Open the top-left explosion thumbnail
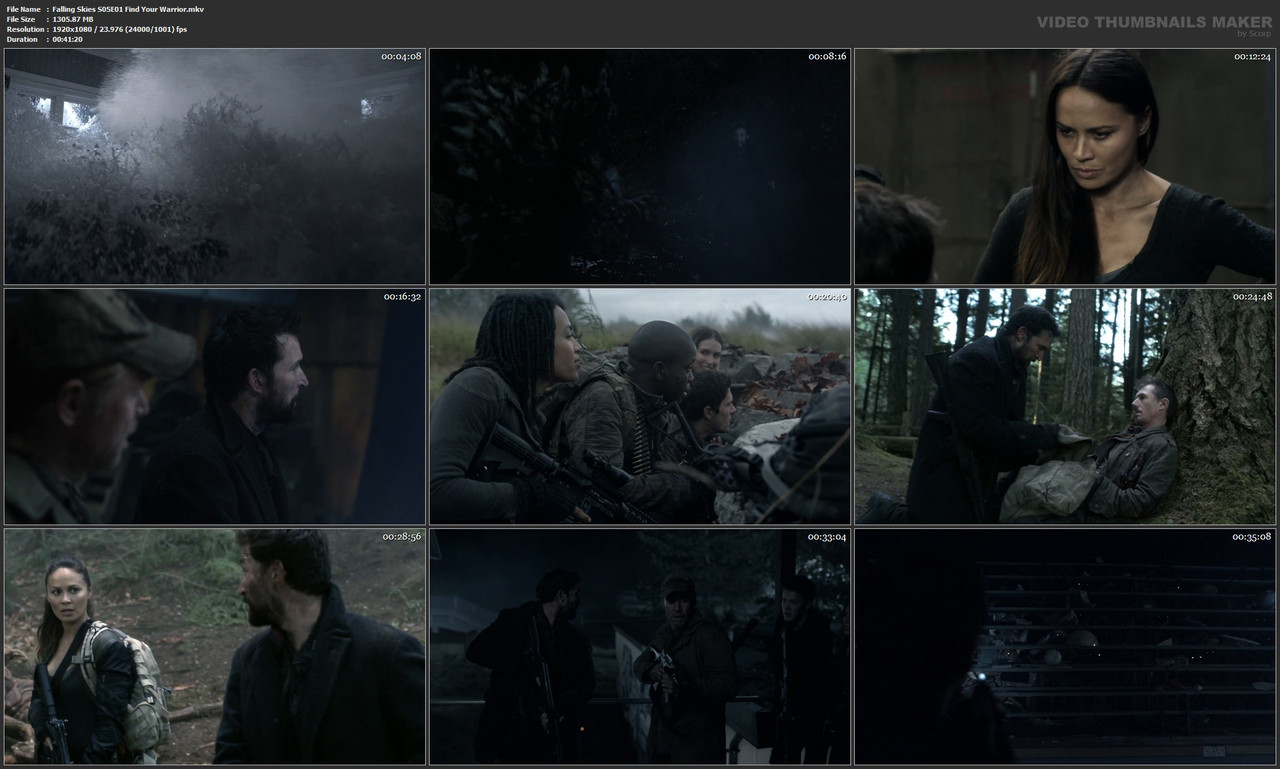Viewport: 1280px width, 769px height. point(214,167)
